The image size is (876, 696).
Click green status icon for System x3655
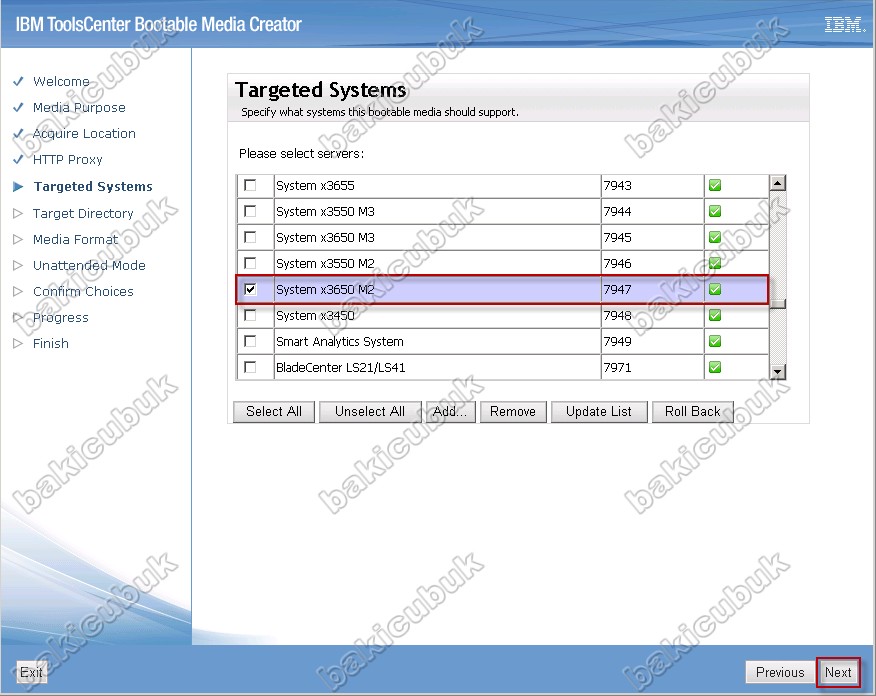coord(715,185)
